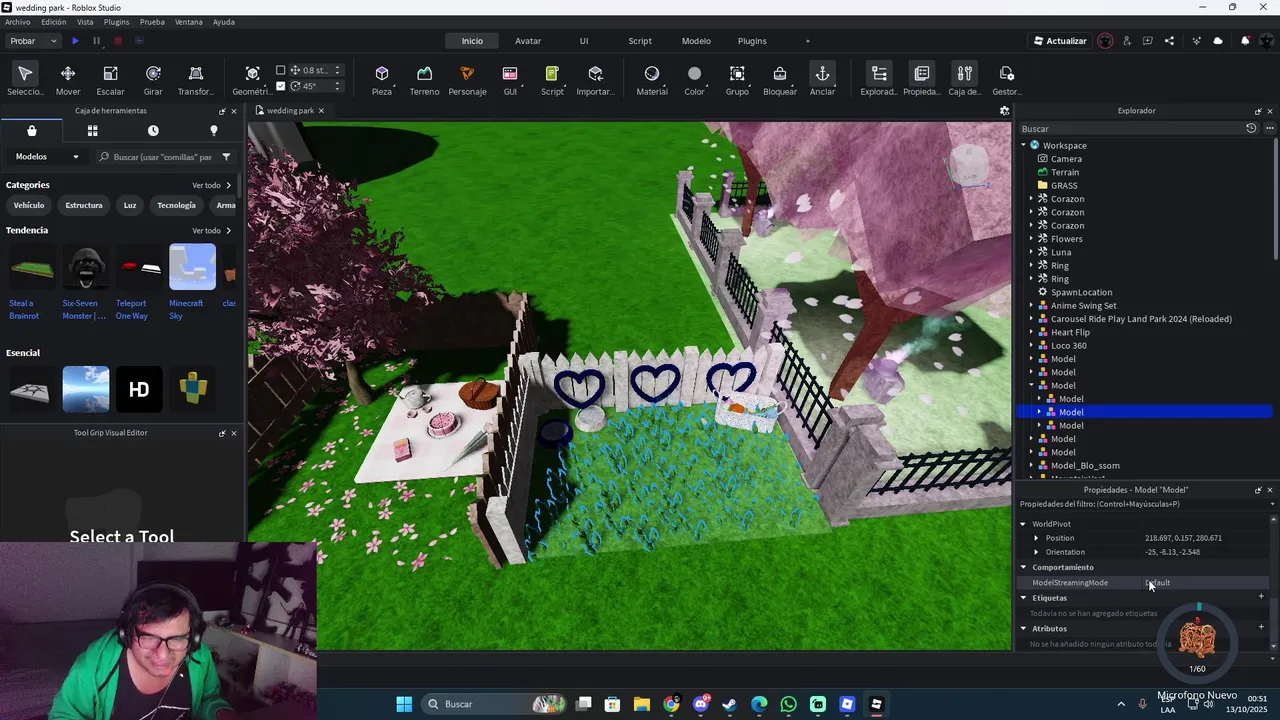This screenshot has height=720, width=1280.
Task: Click the Actualizar button
Action: (1059, 41)
